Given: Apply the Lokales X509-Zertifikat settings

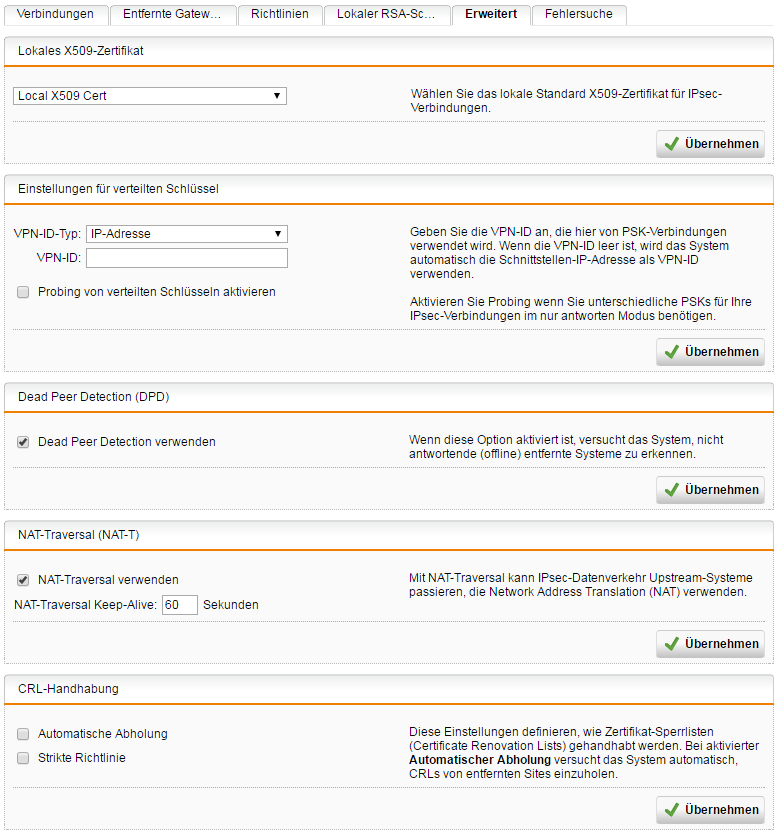Looking at the screenshot, I should click(710, 144).
